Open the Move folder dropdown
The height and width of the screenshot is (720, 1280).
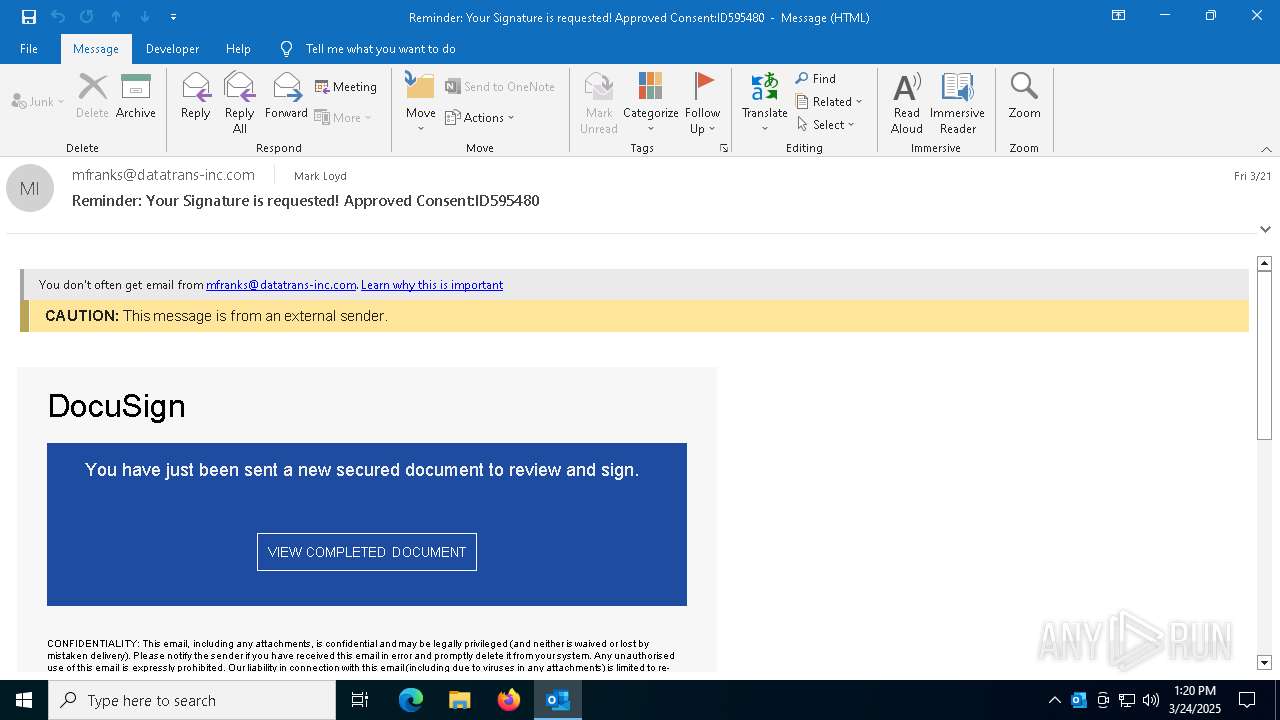click(420, 103)
